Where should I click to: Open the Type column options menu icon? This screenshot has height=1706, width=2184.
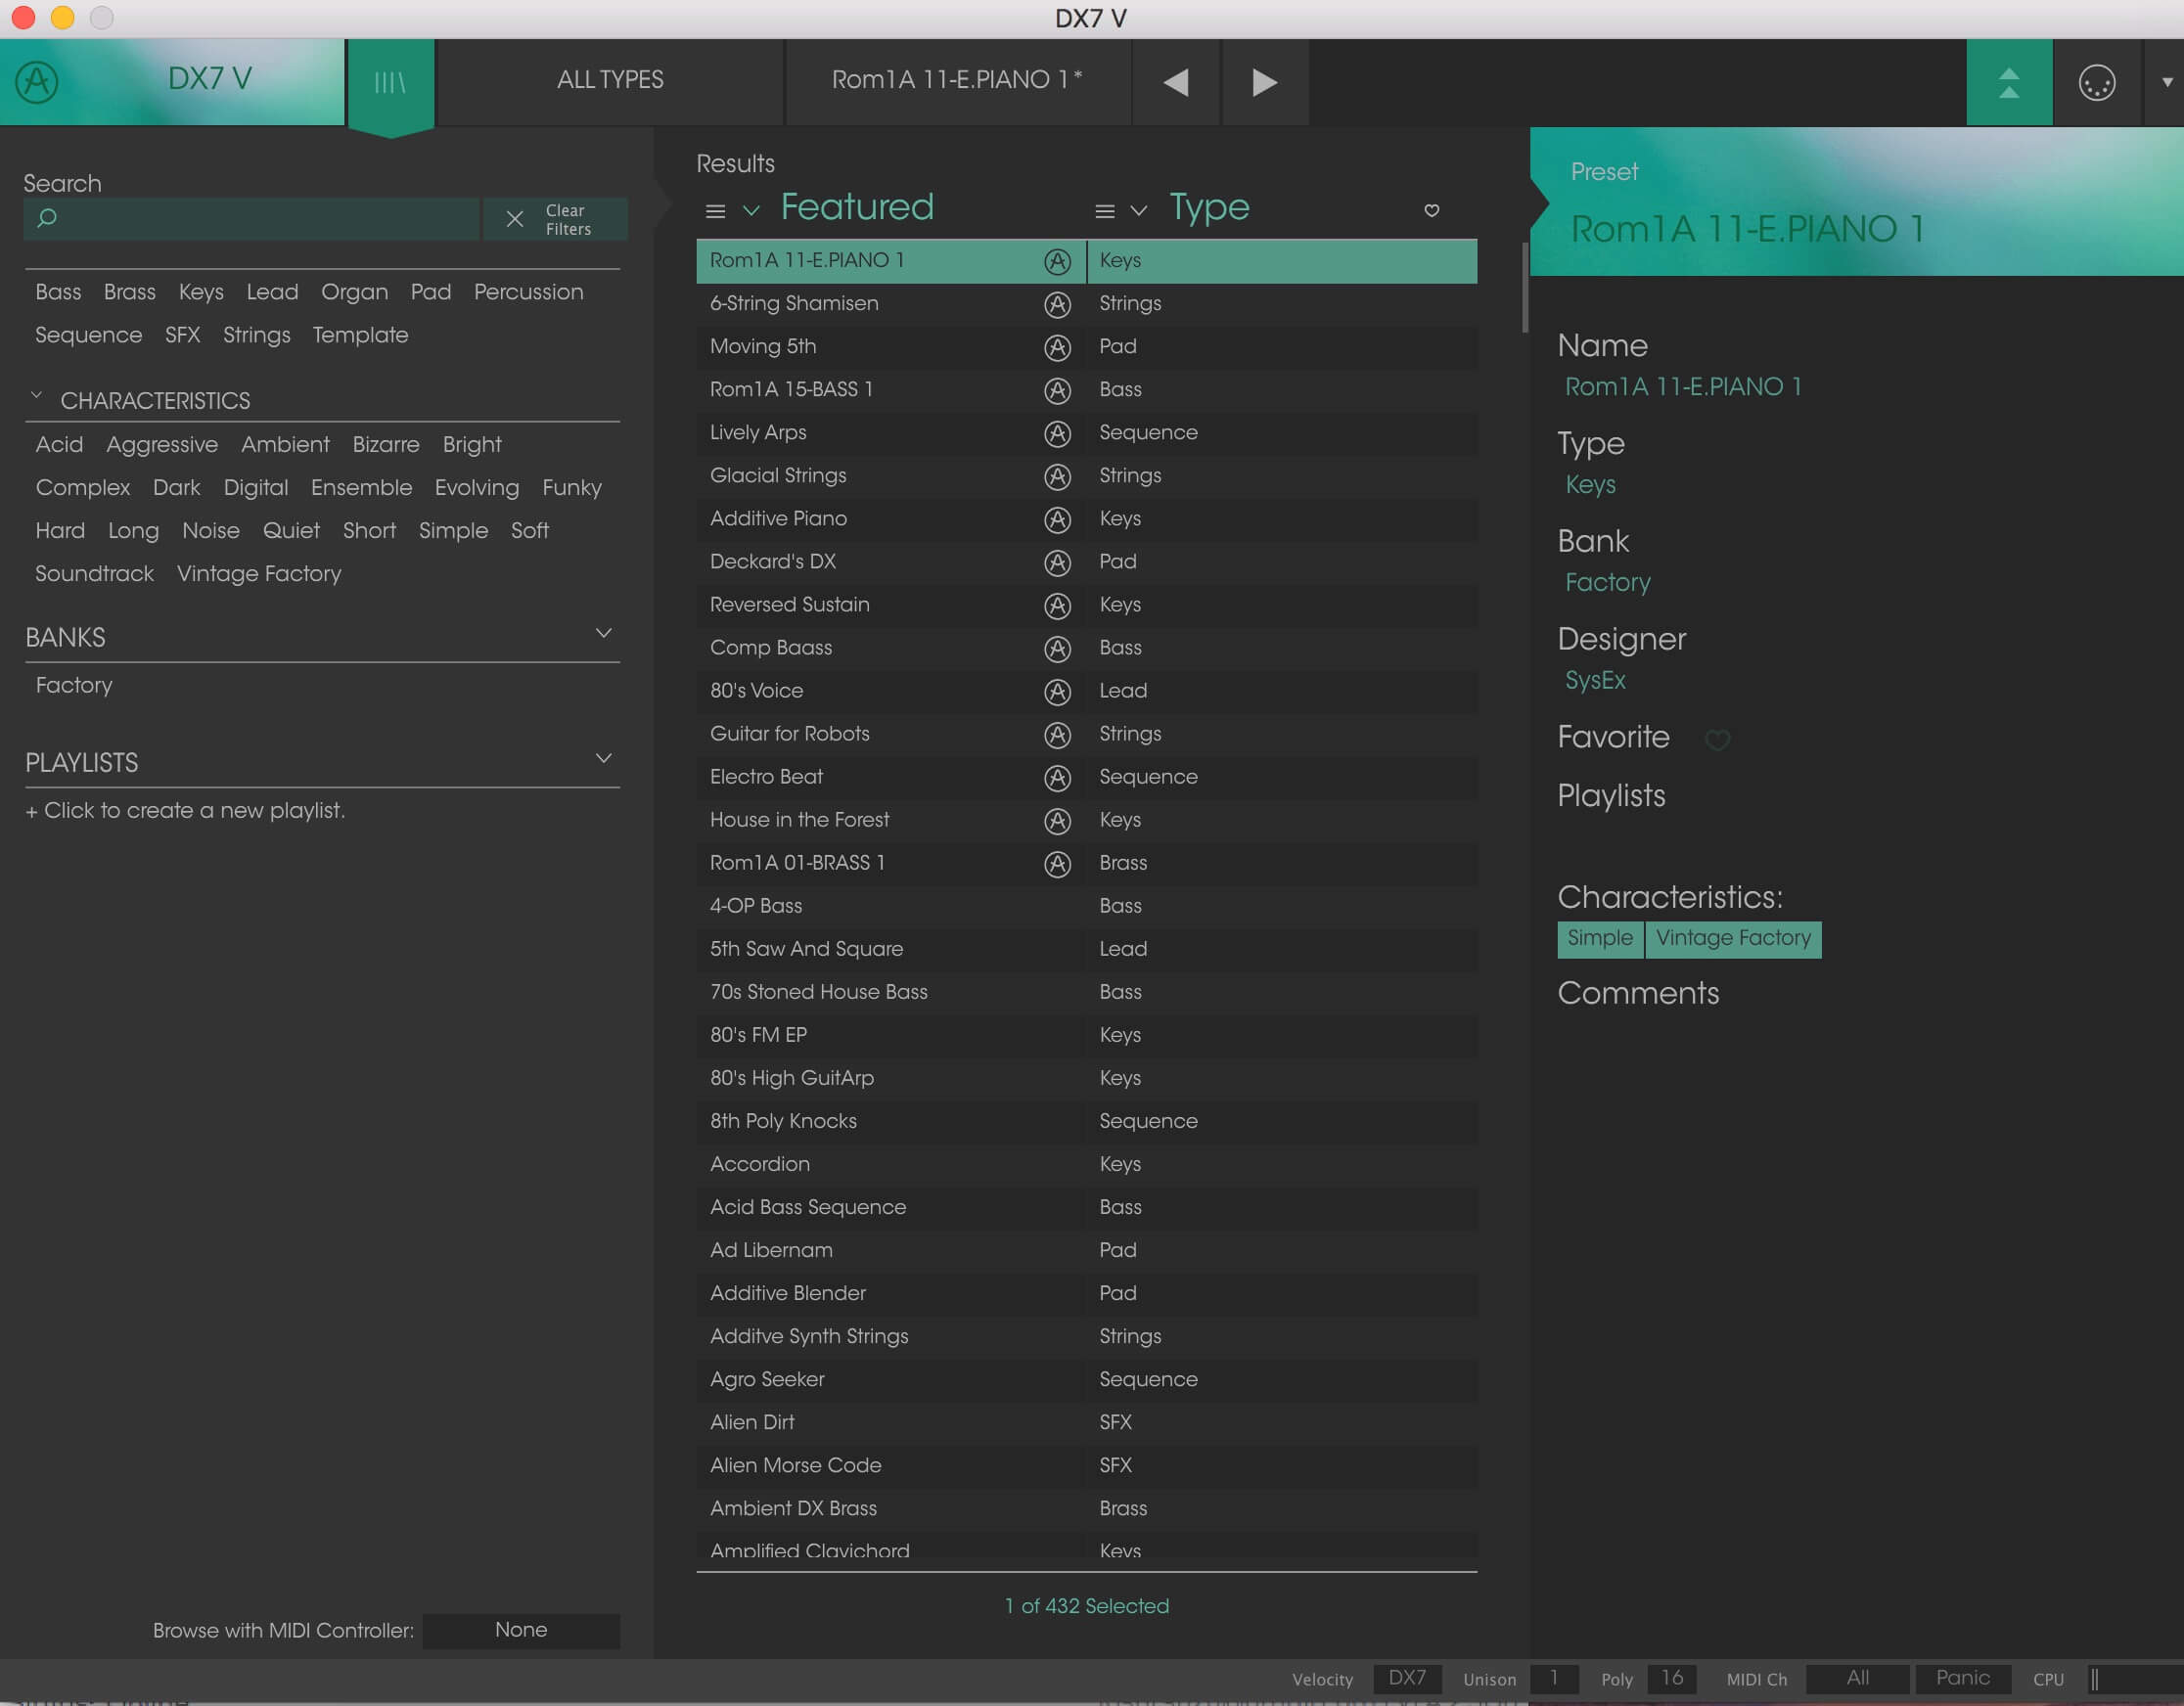click(1104, 211)
